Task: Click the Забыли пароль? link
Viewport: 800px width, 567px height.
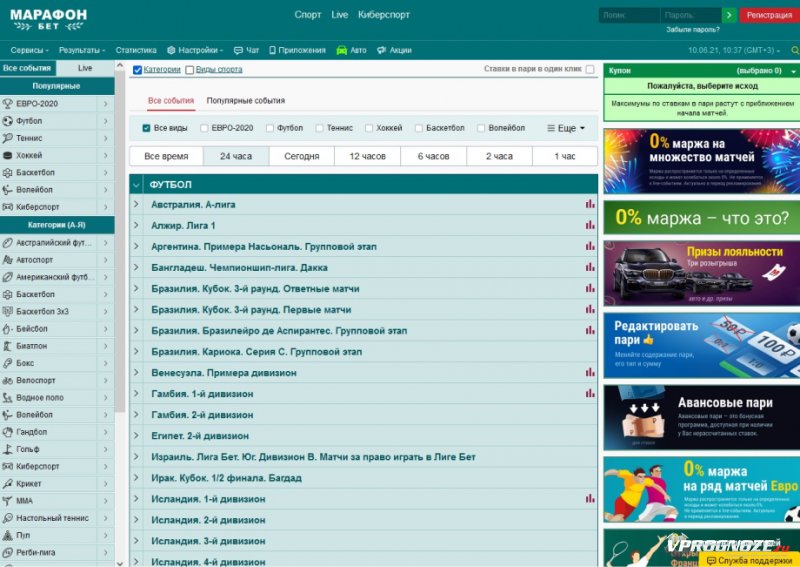Action: [x=692, y=30]
